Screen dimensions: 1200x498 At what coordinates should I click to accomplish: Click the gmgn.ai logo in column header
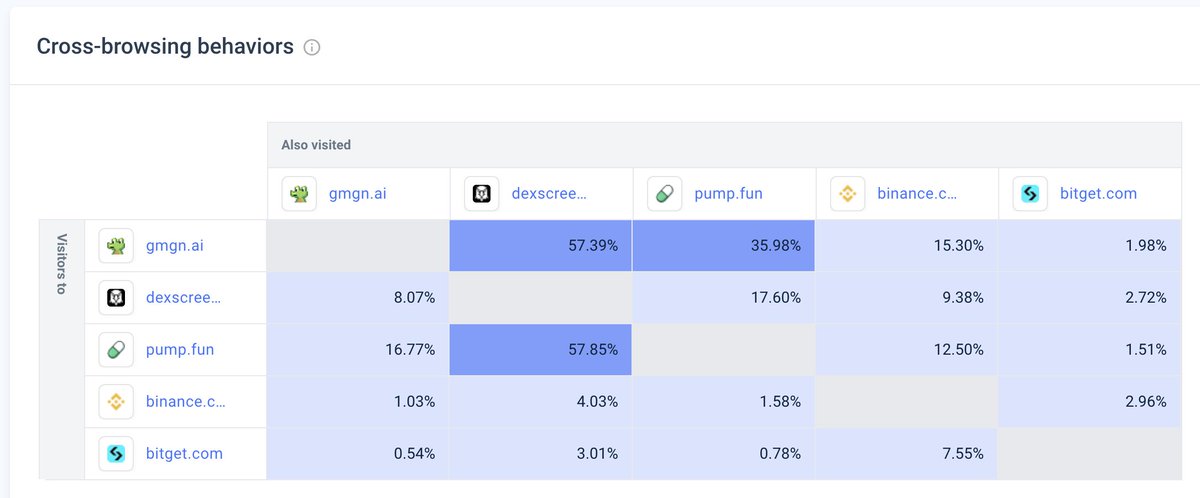click(x=299, y=193)
